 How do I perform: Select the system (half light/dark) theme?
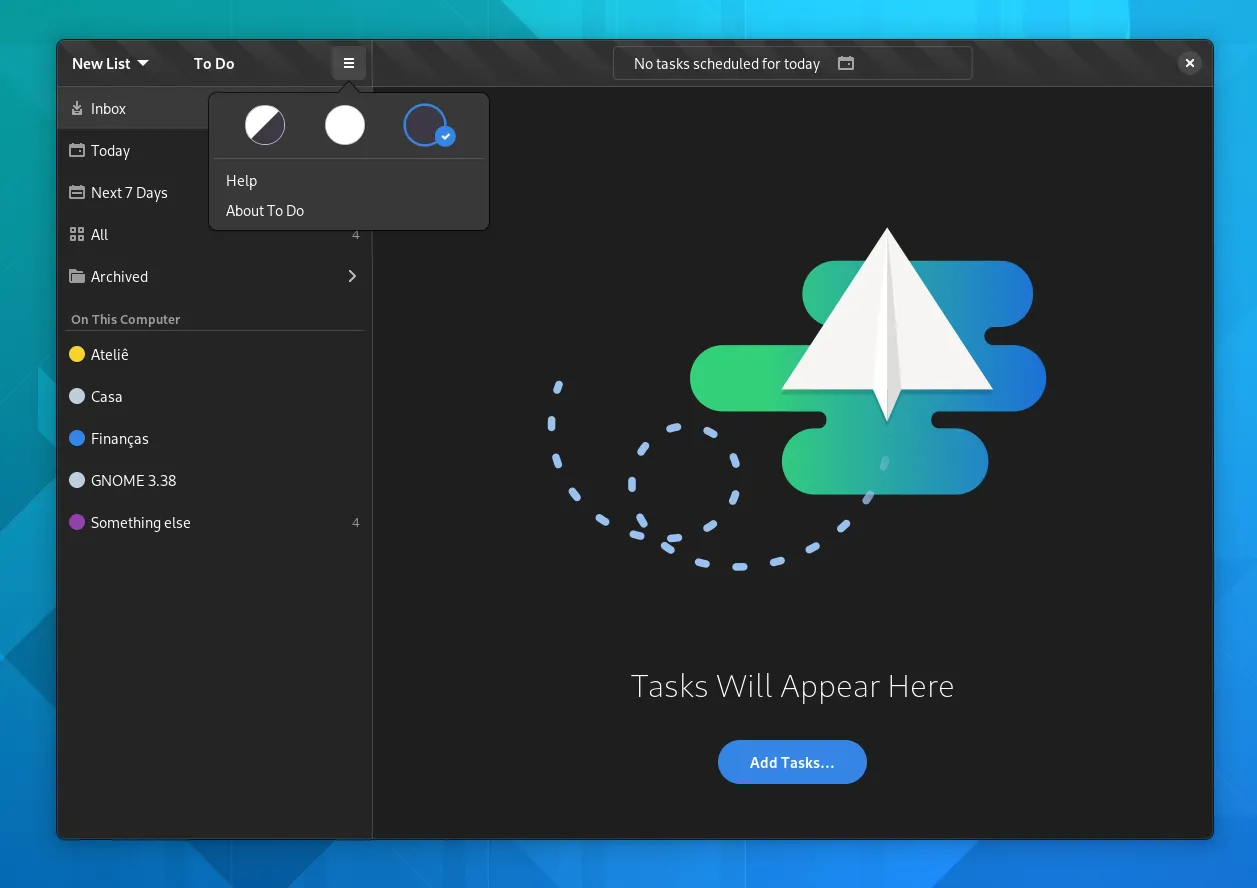point(265,126)
